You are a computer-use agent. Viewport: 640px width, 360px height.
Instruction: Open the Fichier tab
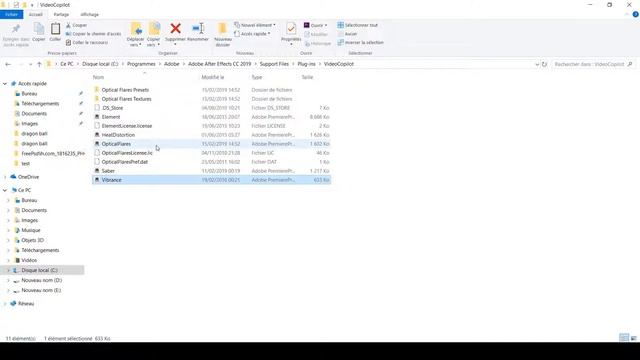pos(11,14)
